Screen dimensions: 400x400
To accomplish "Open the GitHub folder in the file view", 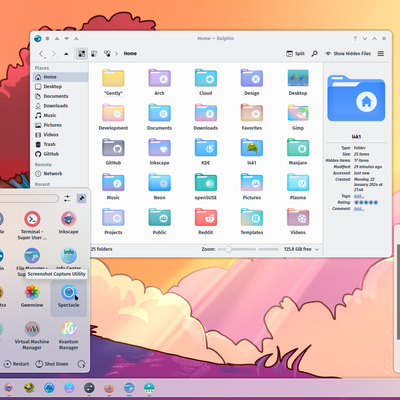I will [113, 152].
